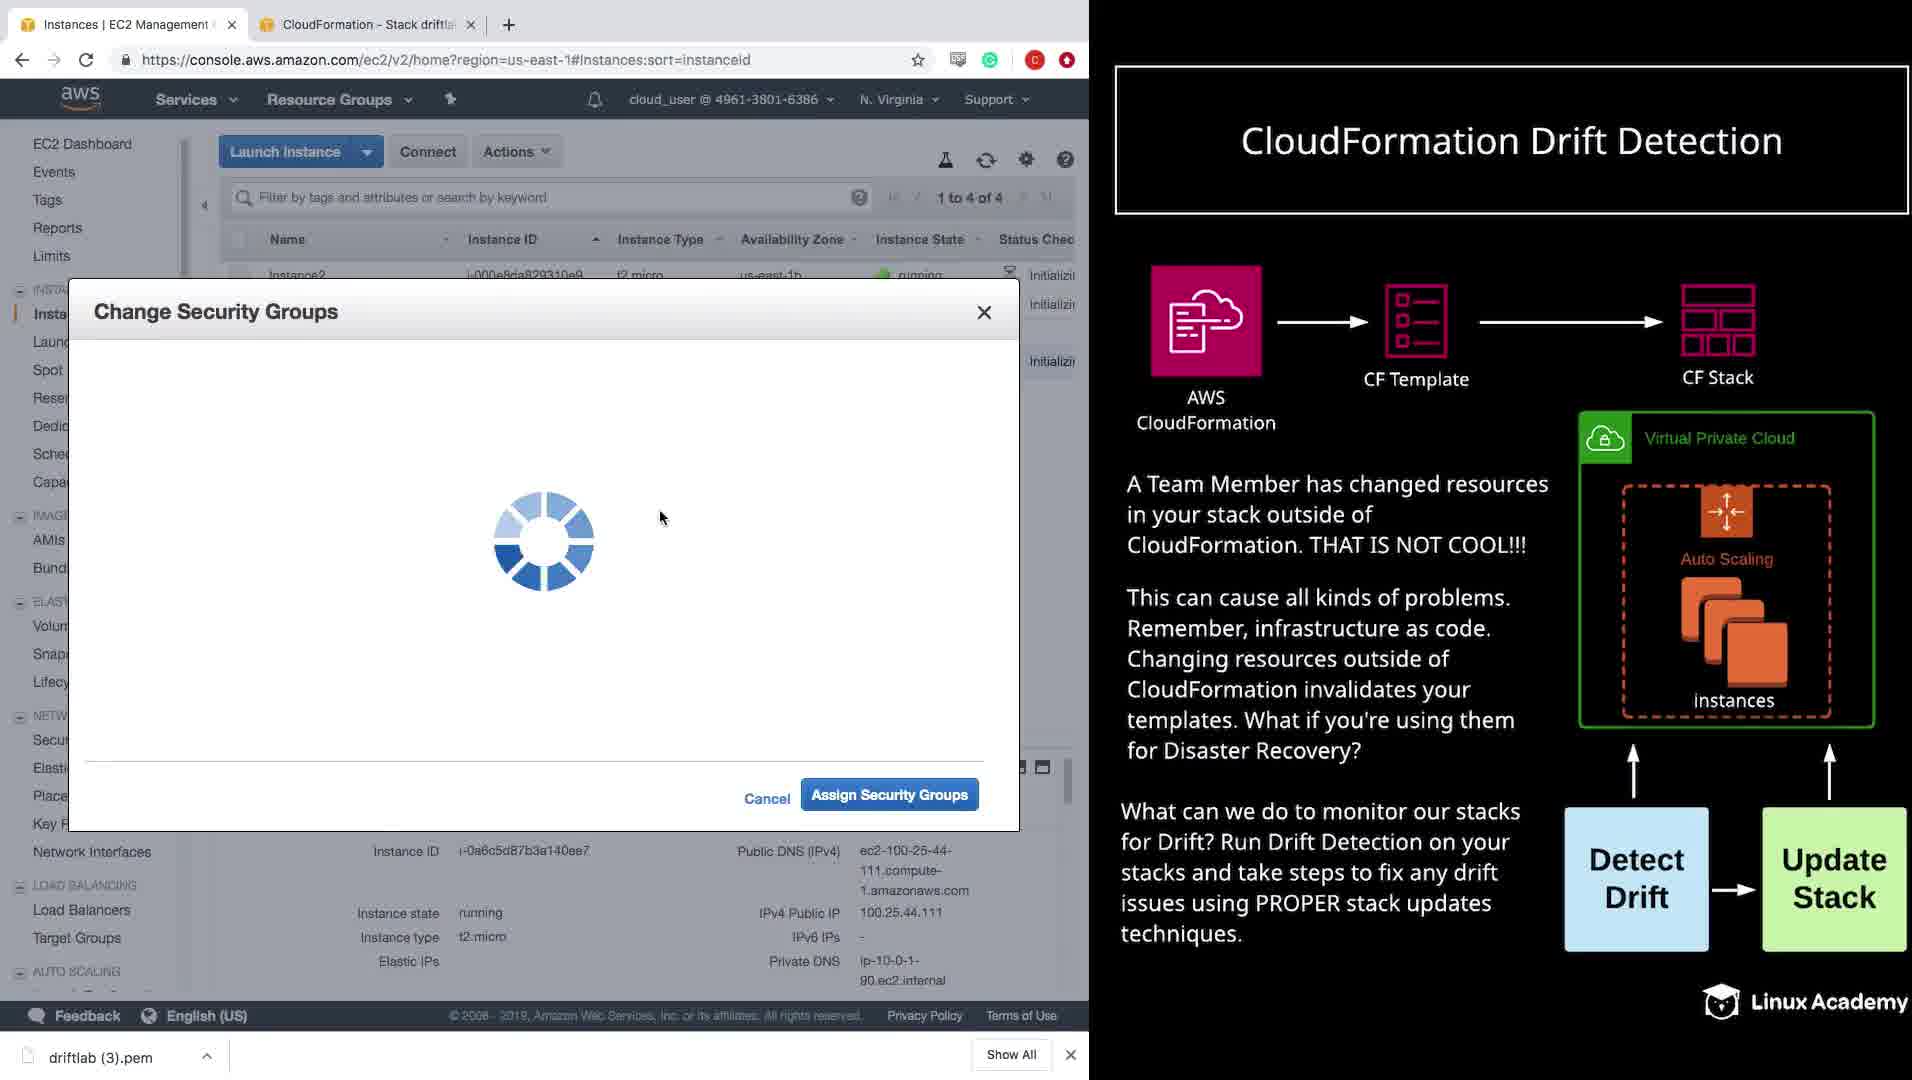This screenshot has width=1912, height=1080.
Task: Open the Support dropdown
Action: tap(996, 100)
